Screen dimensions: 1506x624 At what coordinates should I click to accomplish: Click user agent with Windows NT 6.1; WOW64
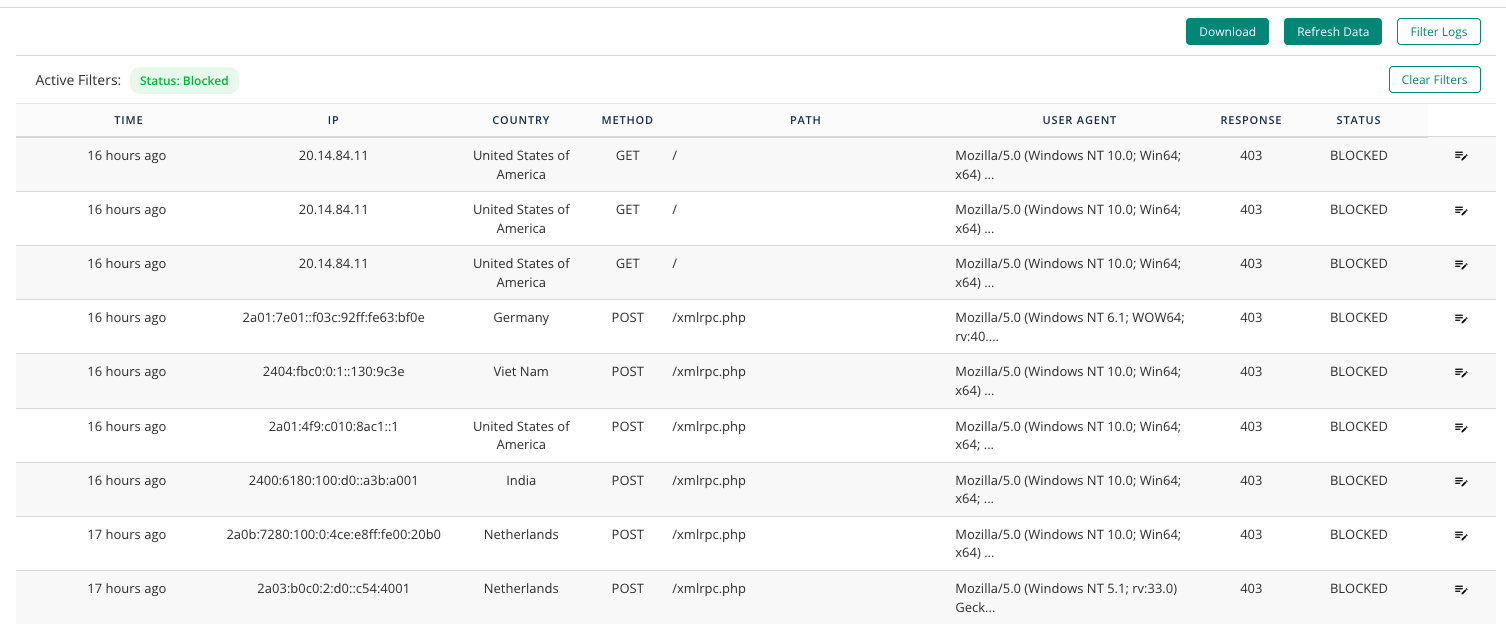click(1069, 327)
